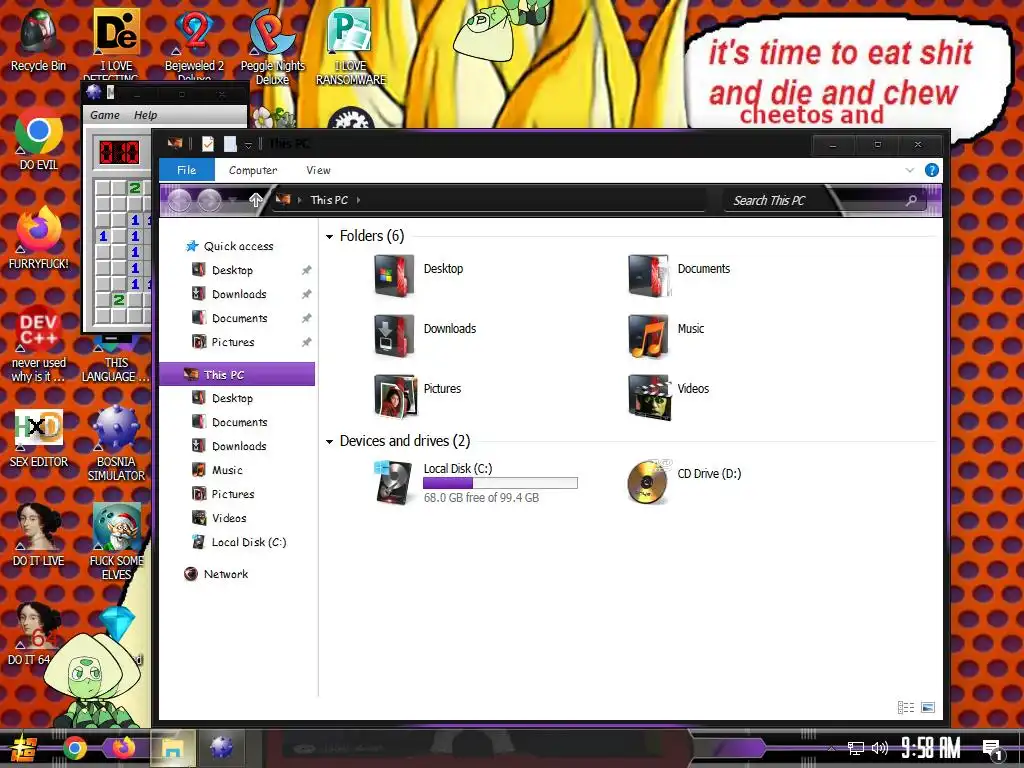Click the Up arrow navigation button
The image size is (1024, 768).
point(255,200)
